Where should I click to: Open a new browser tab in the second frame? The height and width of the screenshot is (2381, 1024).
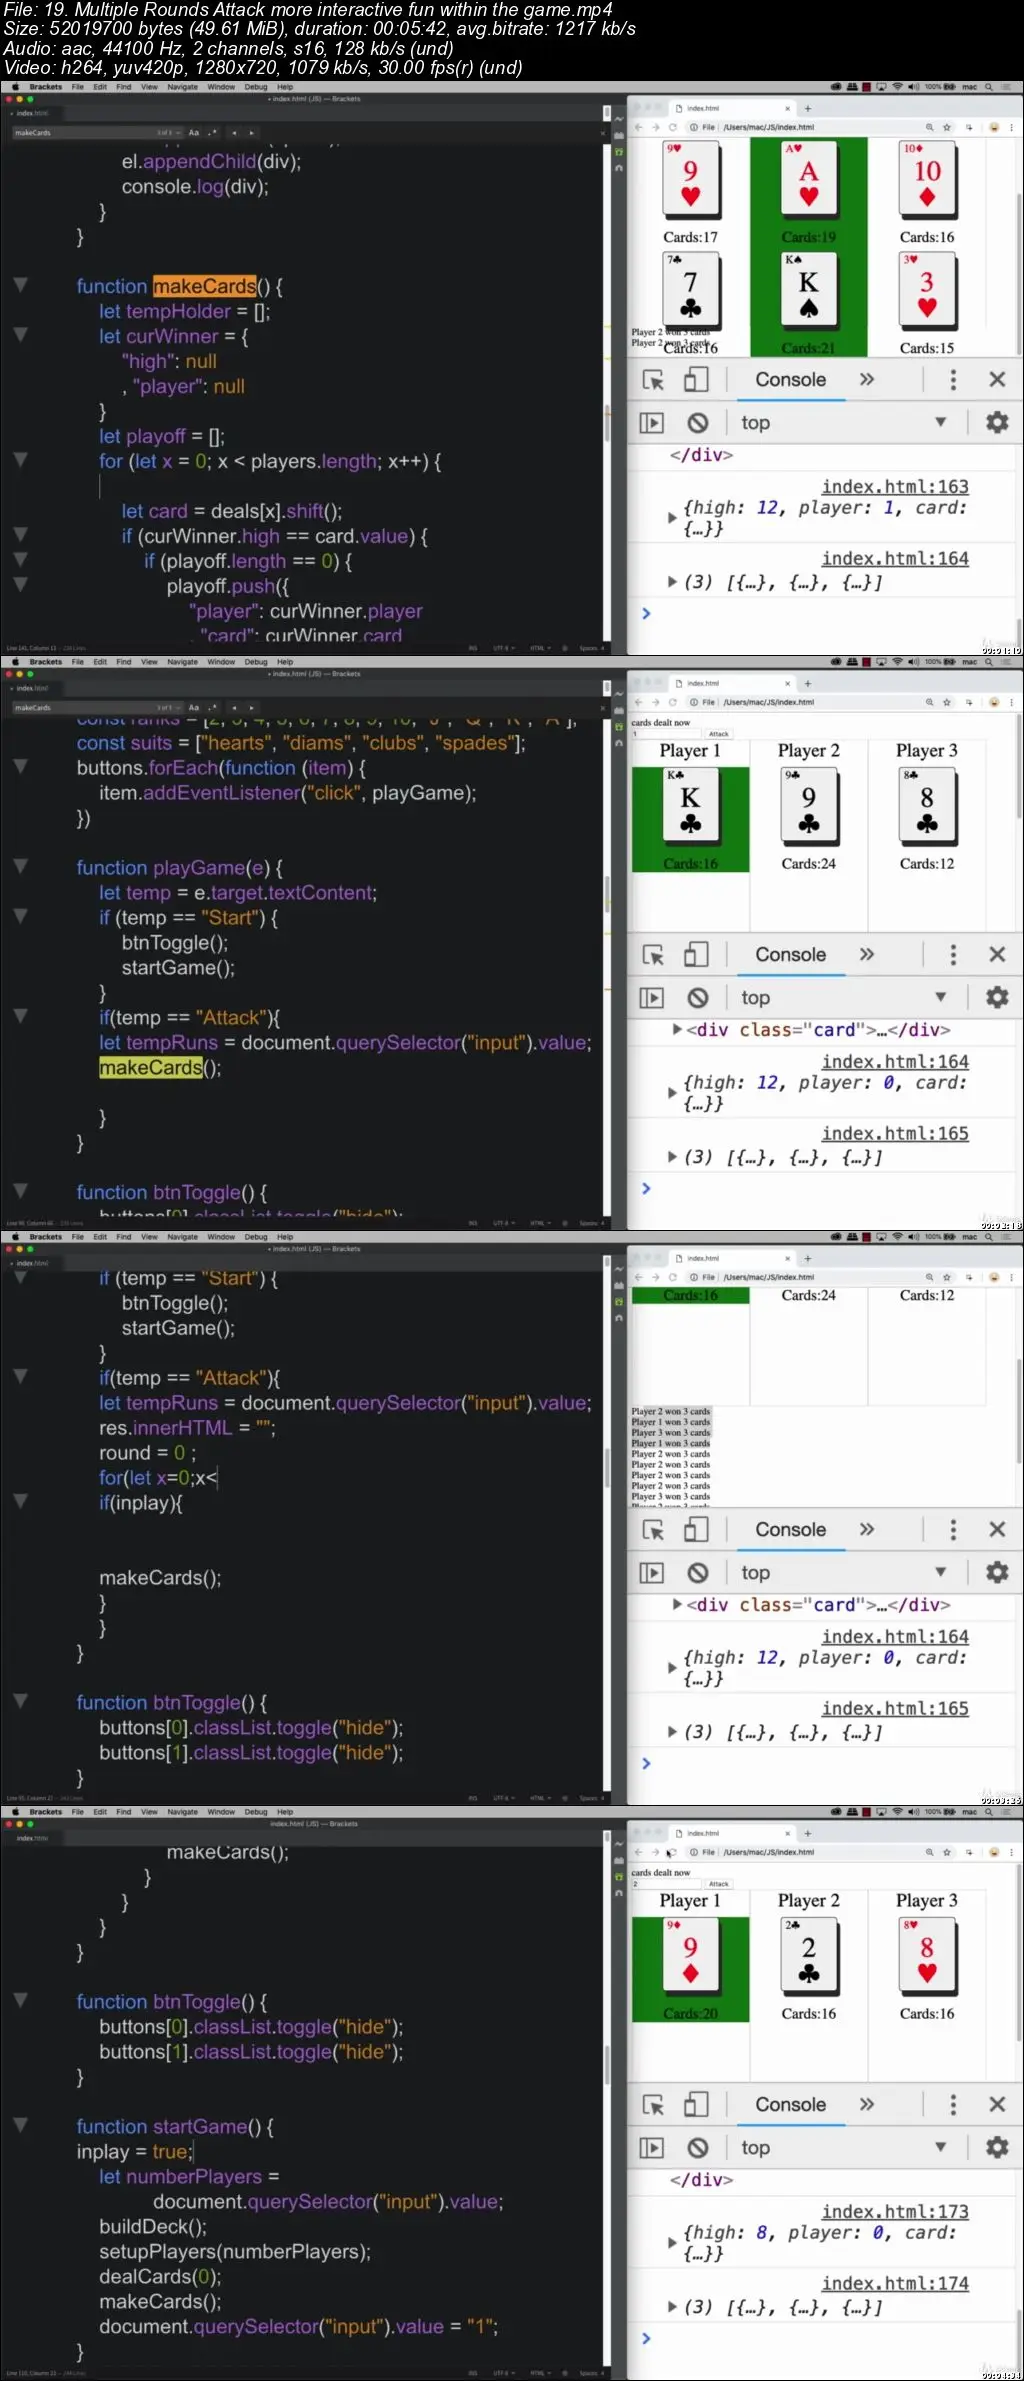808,683
